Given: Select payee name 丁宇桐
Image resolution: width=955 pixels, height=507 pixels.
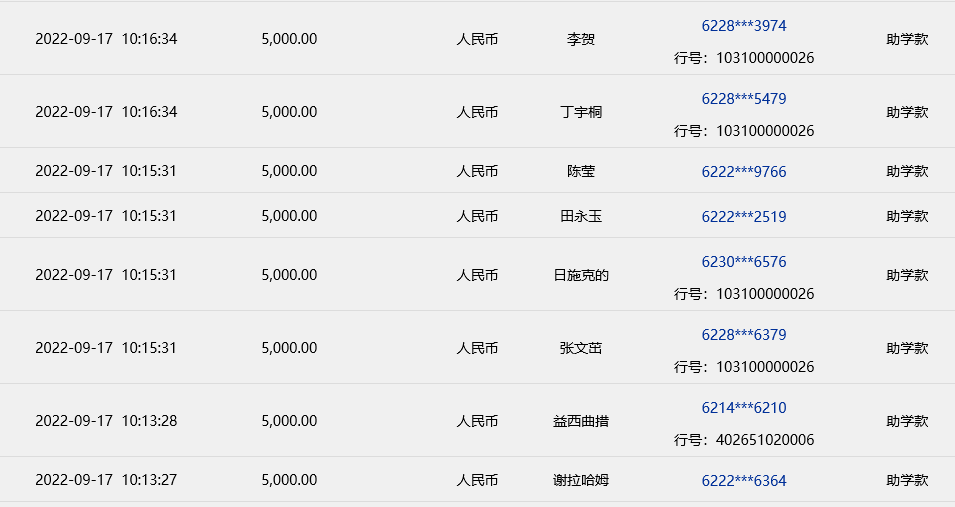Looking at the screenshot, I should click(581, 112).
